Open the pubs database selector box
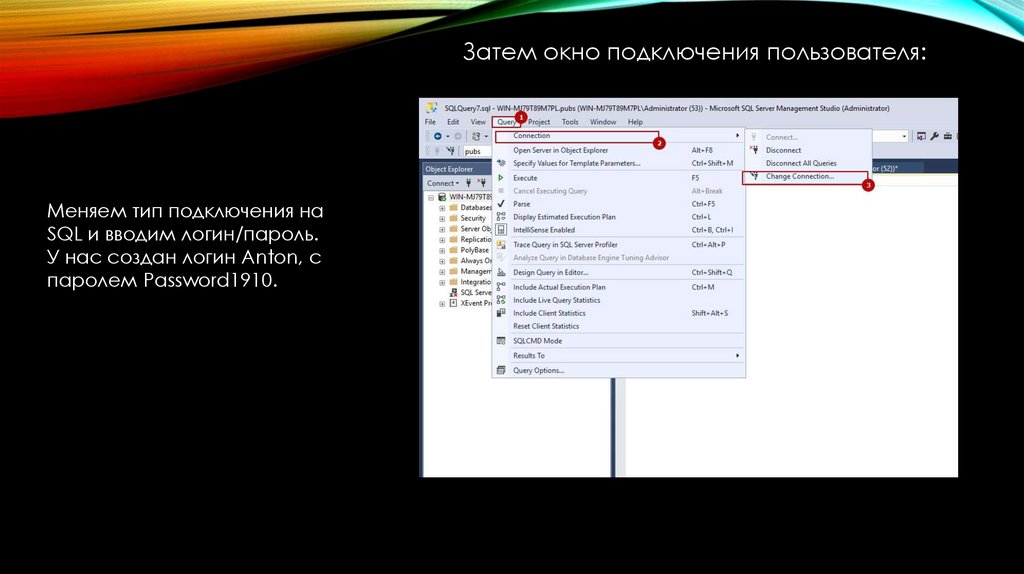 pyautogui.click(x=475, y=151)
